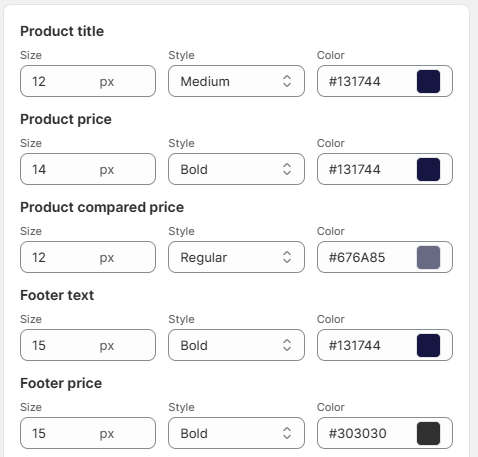The width and height of the screenshot is (478, 457).
Task: Focus the Product title size field
Action: tap(88, 81)
